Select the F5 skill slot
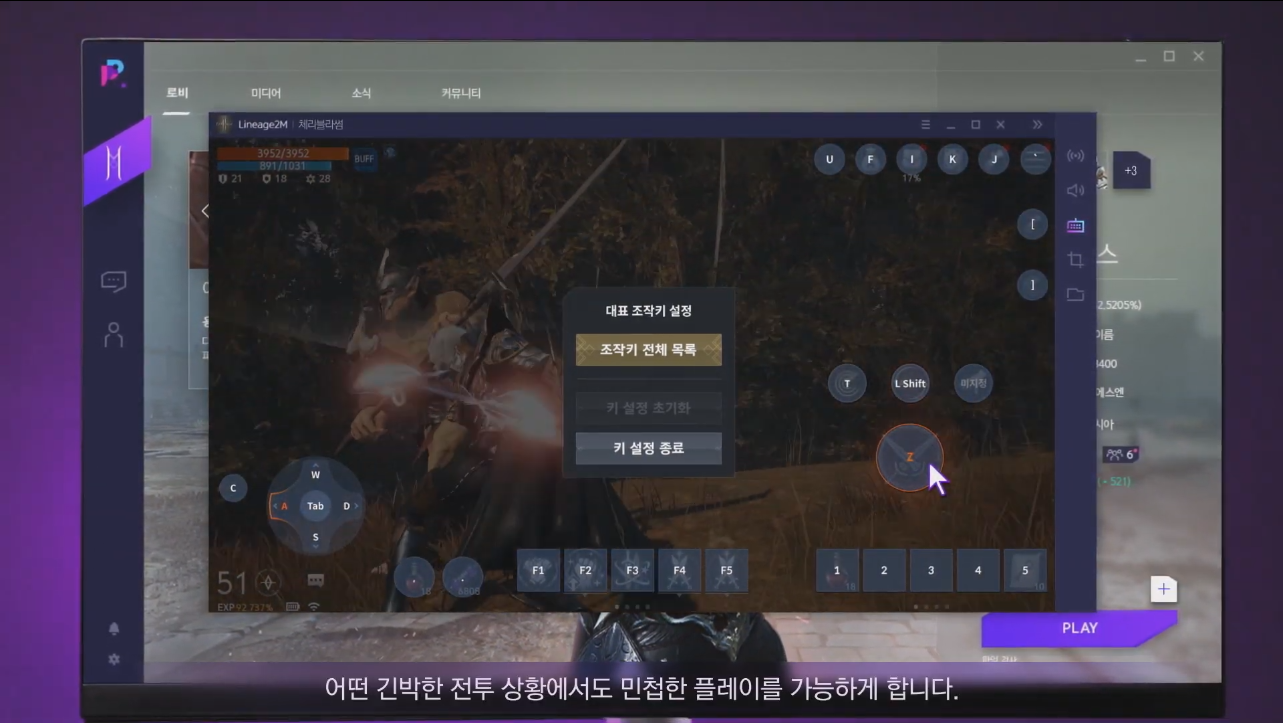Viewport: 1283px width, 723px height. [726, 570]
